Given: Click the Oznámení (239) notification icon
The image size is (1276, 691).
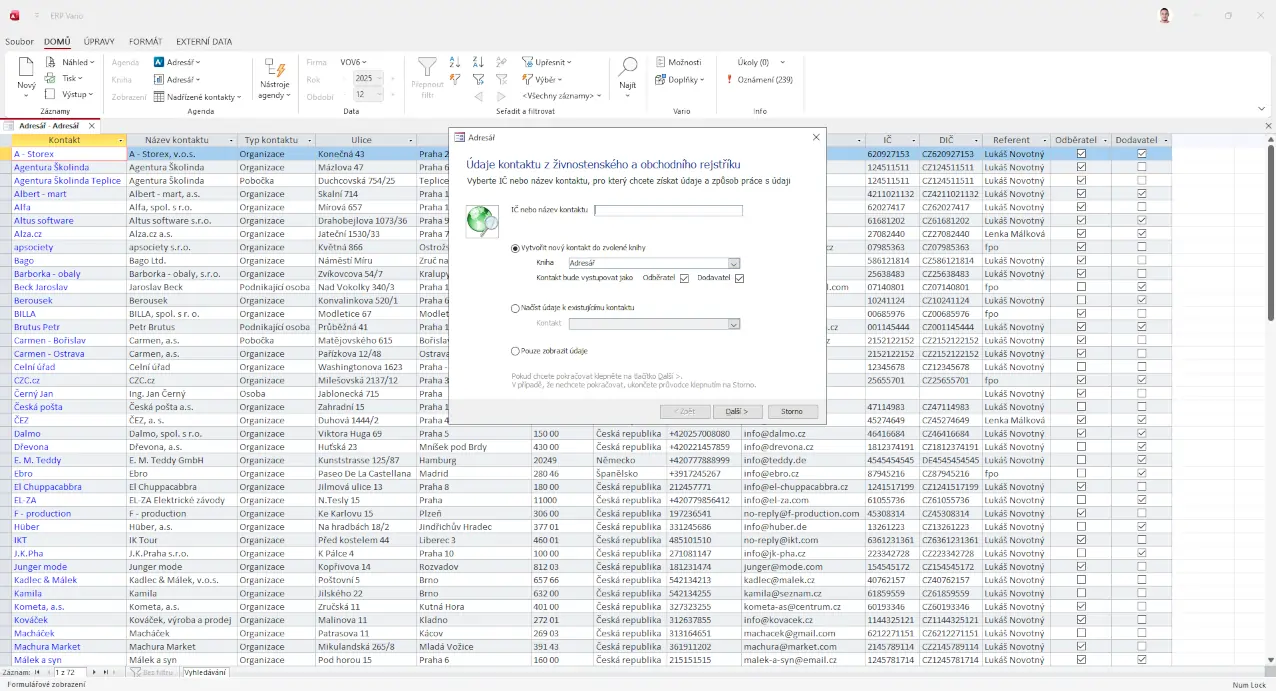Looking at the screenshot, I should [x=730, y=80].
